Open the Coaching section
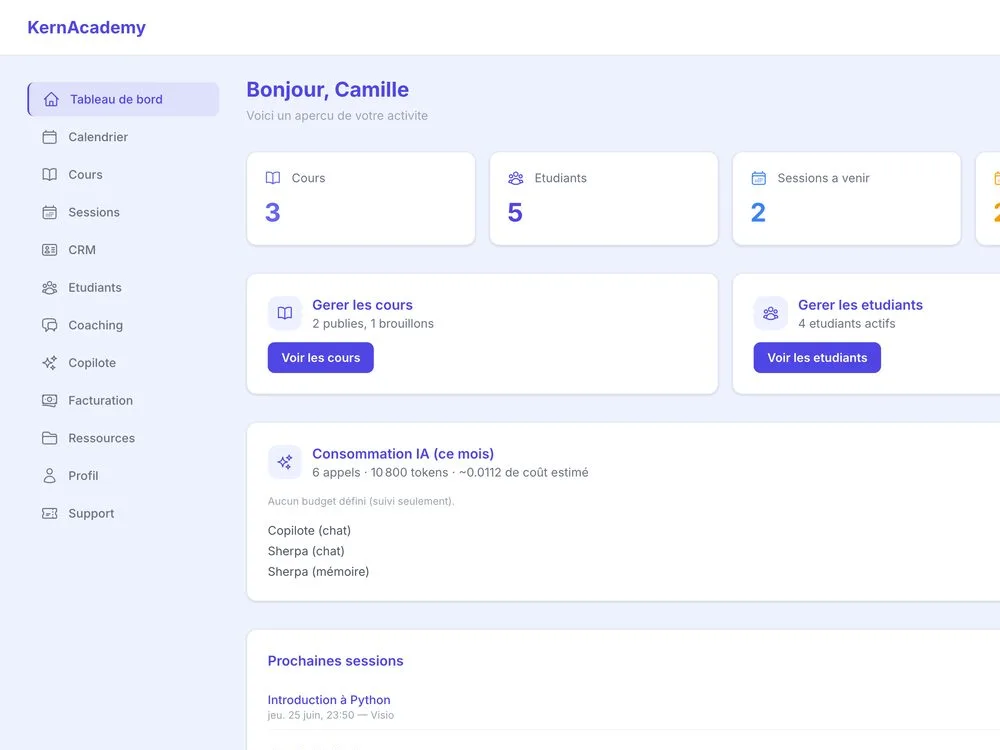 [x=123, y=325]
